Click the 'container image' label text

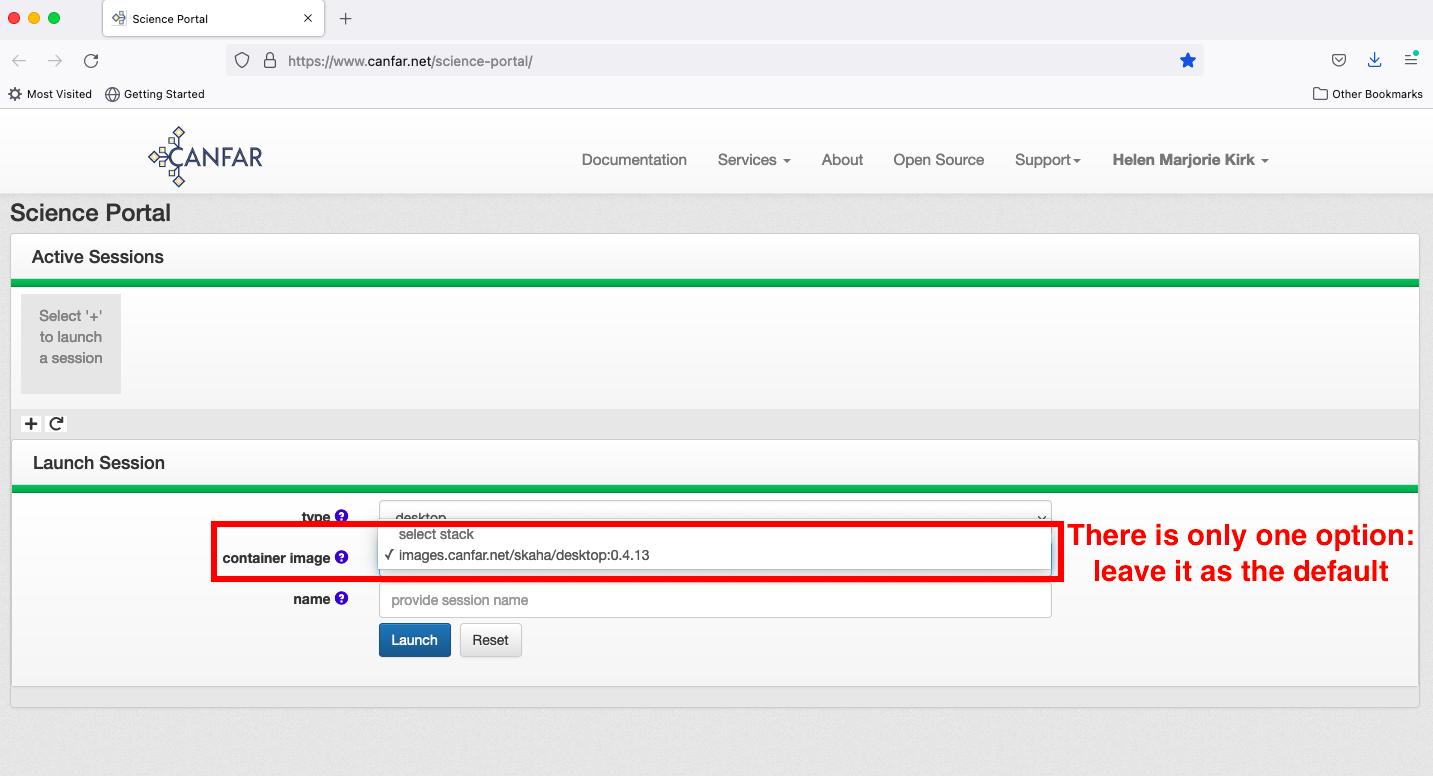coord(276,558)
